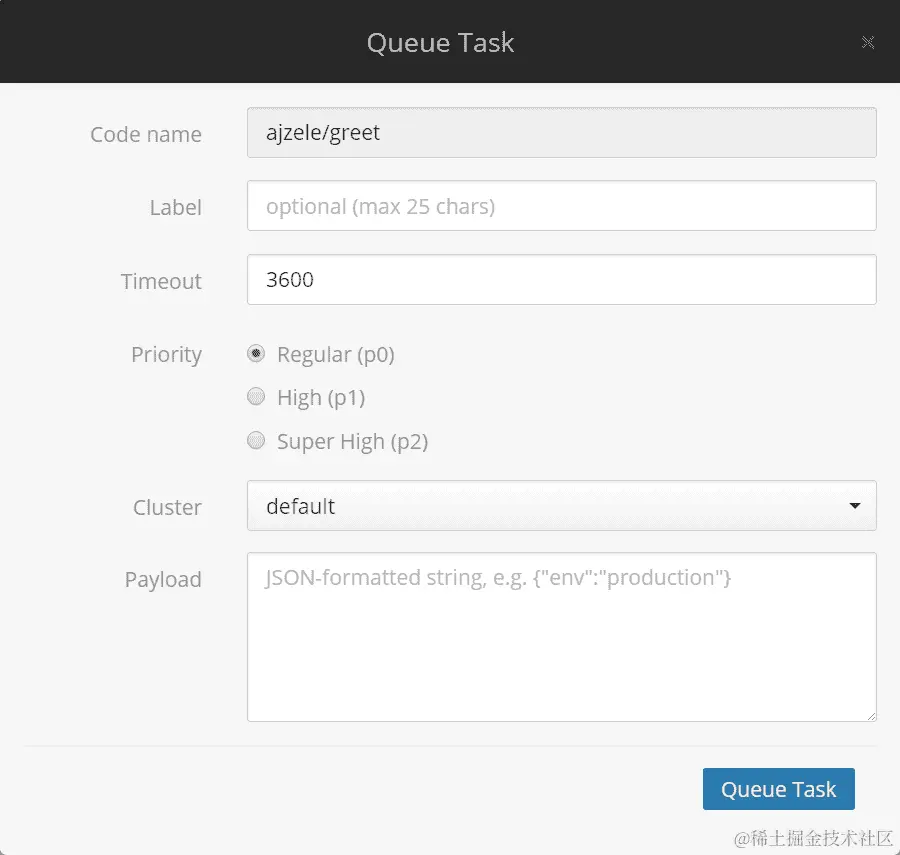The height and width of the screenshot is (855, 900).
Task: Click the Timeout field containing 3600
Action: 561,280
